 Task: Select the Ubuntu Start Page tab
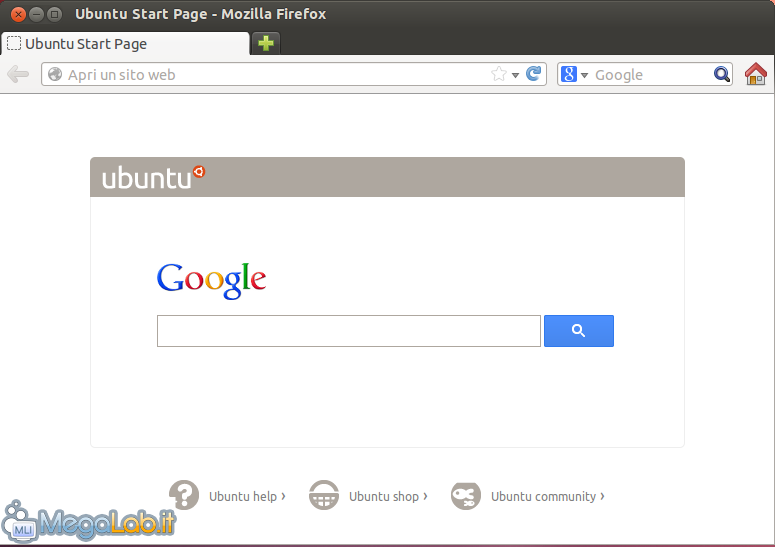tap(126, 43)
